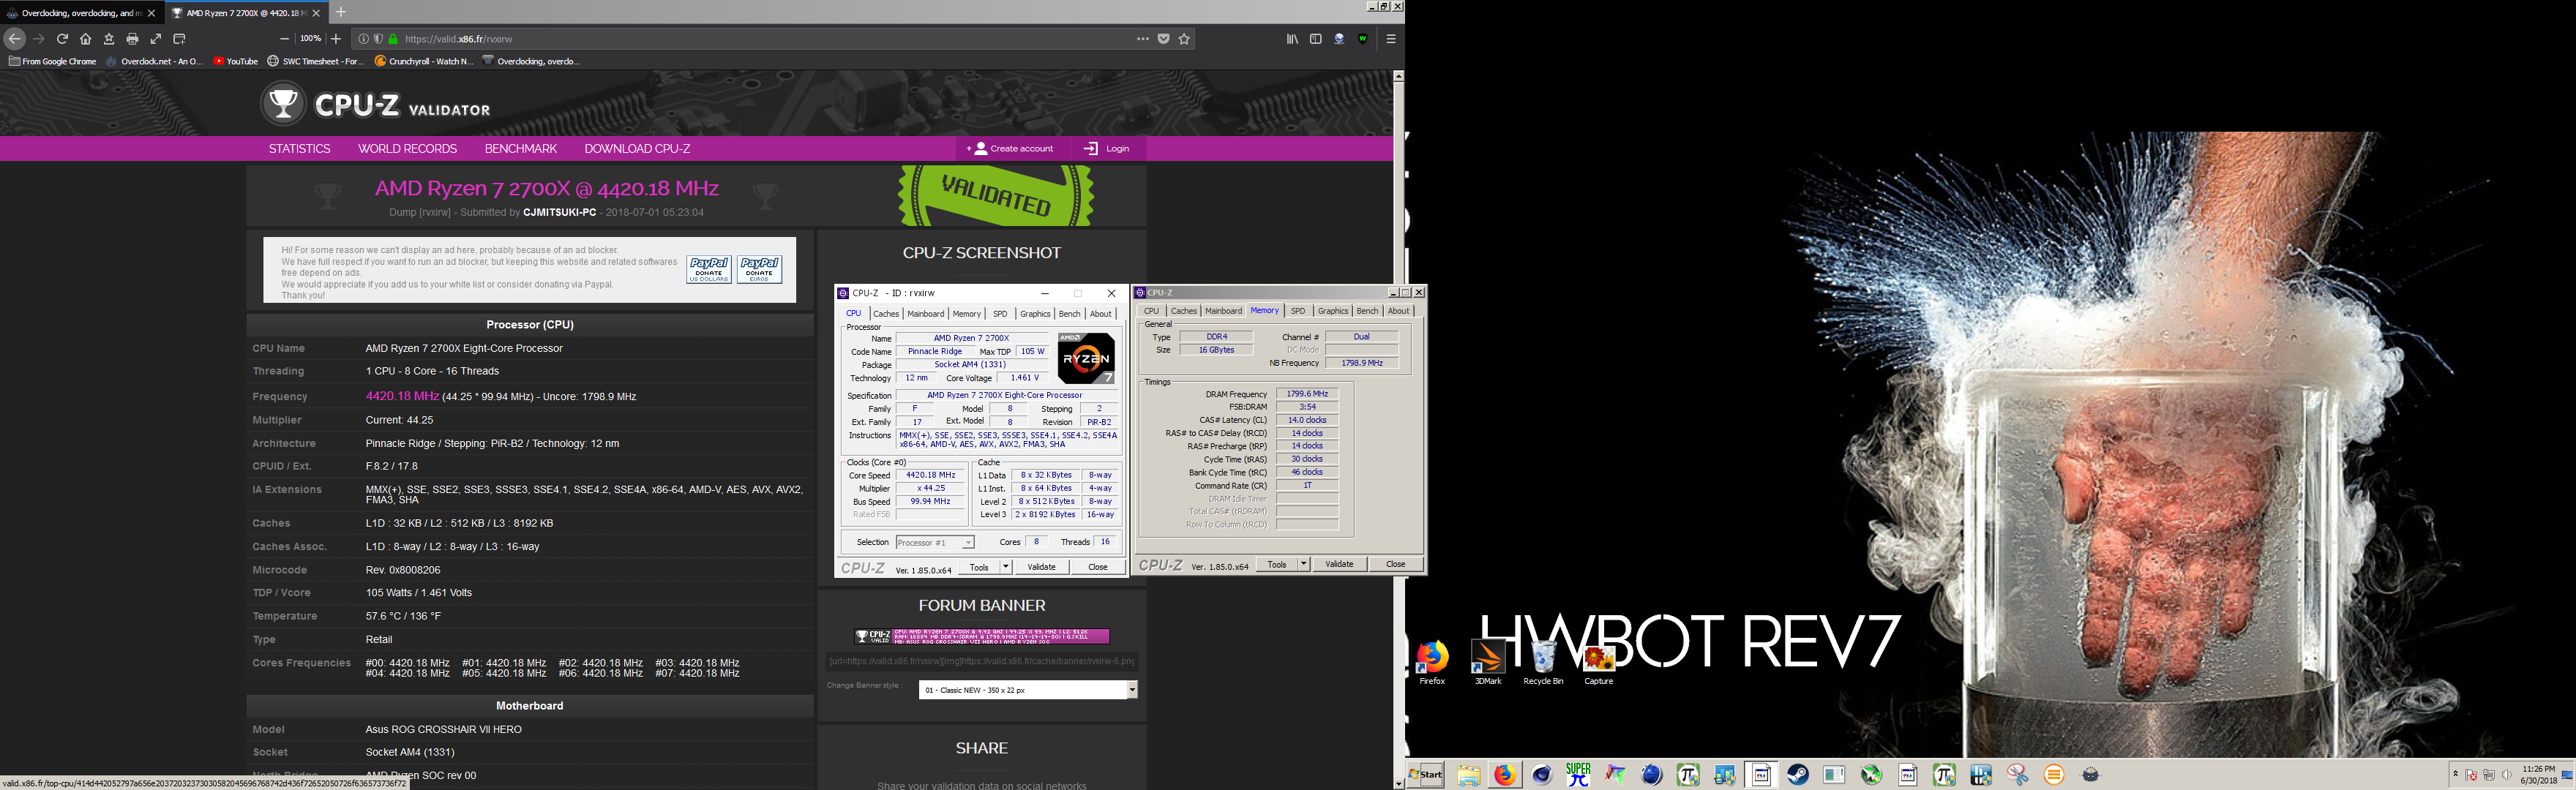Switch to Caches tab in CPU-Z window

pos(1184,311)
